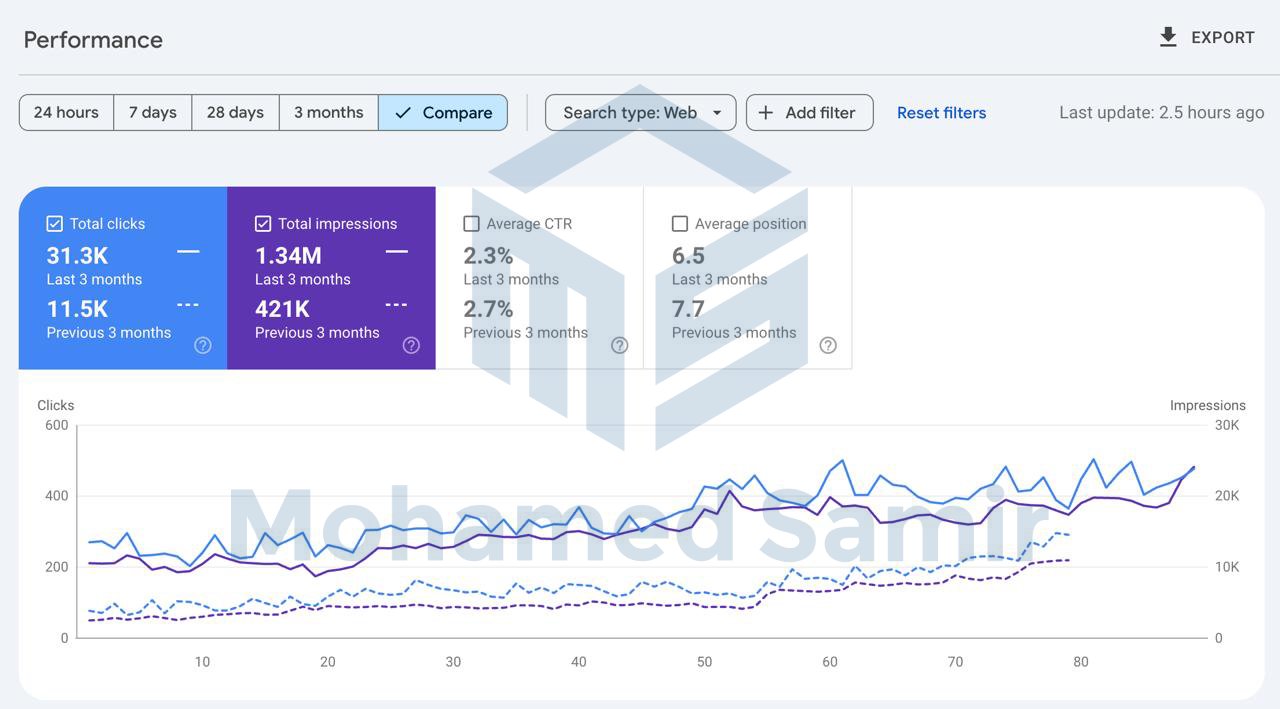1280x709 pixels.
Task: Choose the 3 months date range
Action: [x=328, y=113]
